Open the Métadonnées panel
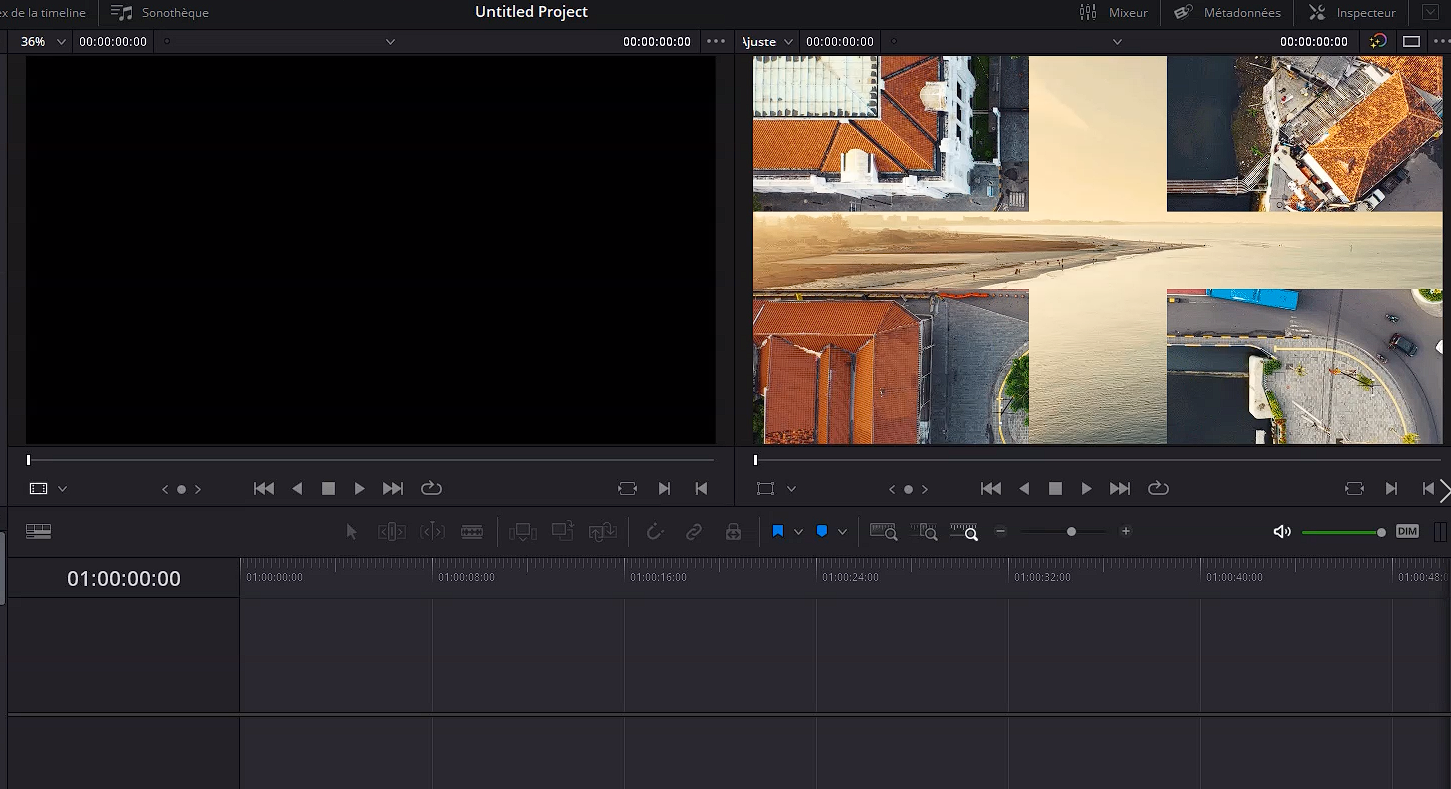The width and height of the screenshot is (1451, 789). click(1227, 13)
